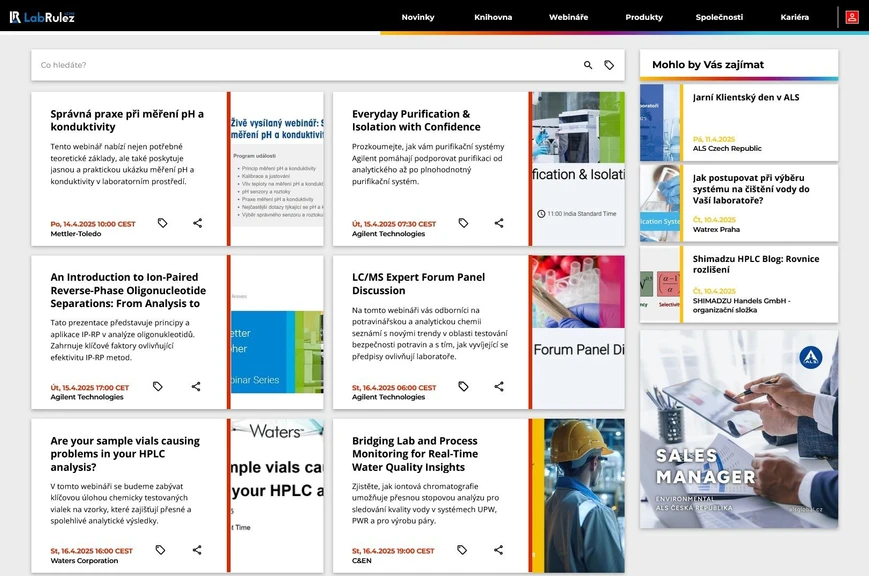
Task: Click 'Po, 14.4.2025 10:00 CEST' date
Action: click(93, 224)
